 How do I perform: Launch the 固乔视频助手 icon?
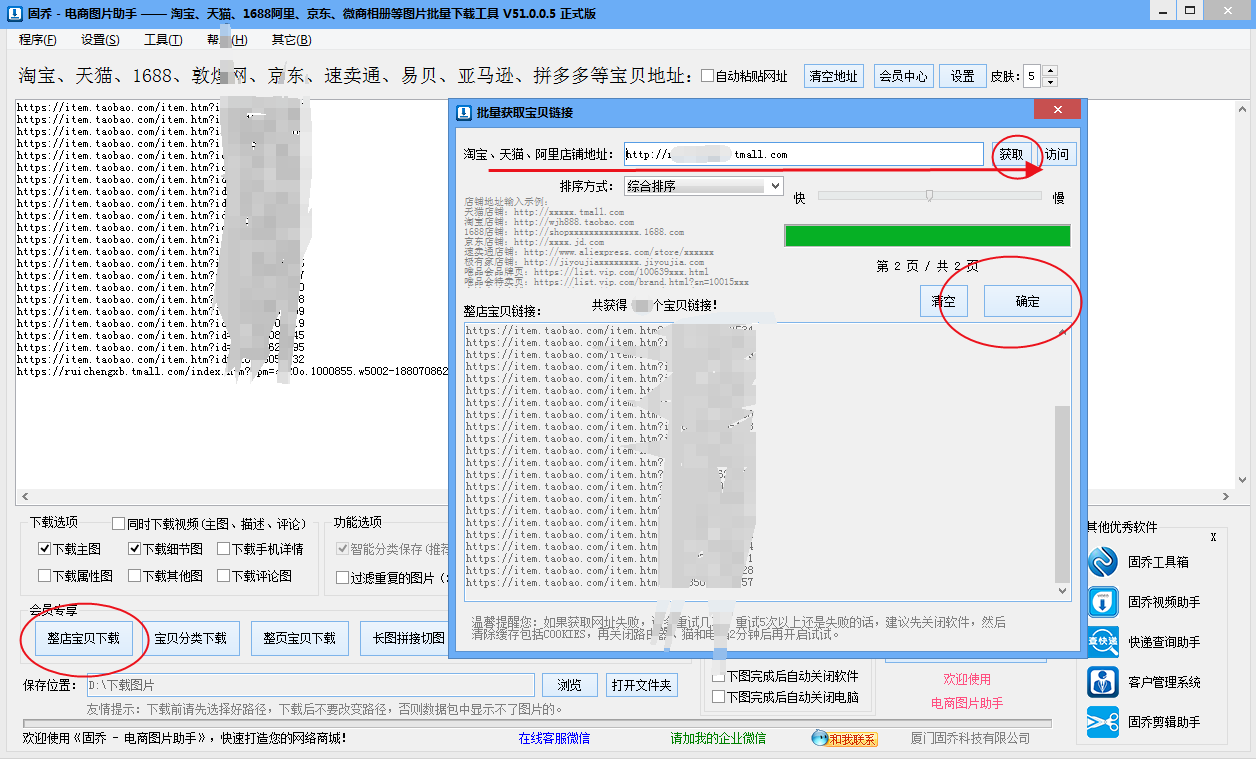[x=1103, y=602]
